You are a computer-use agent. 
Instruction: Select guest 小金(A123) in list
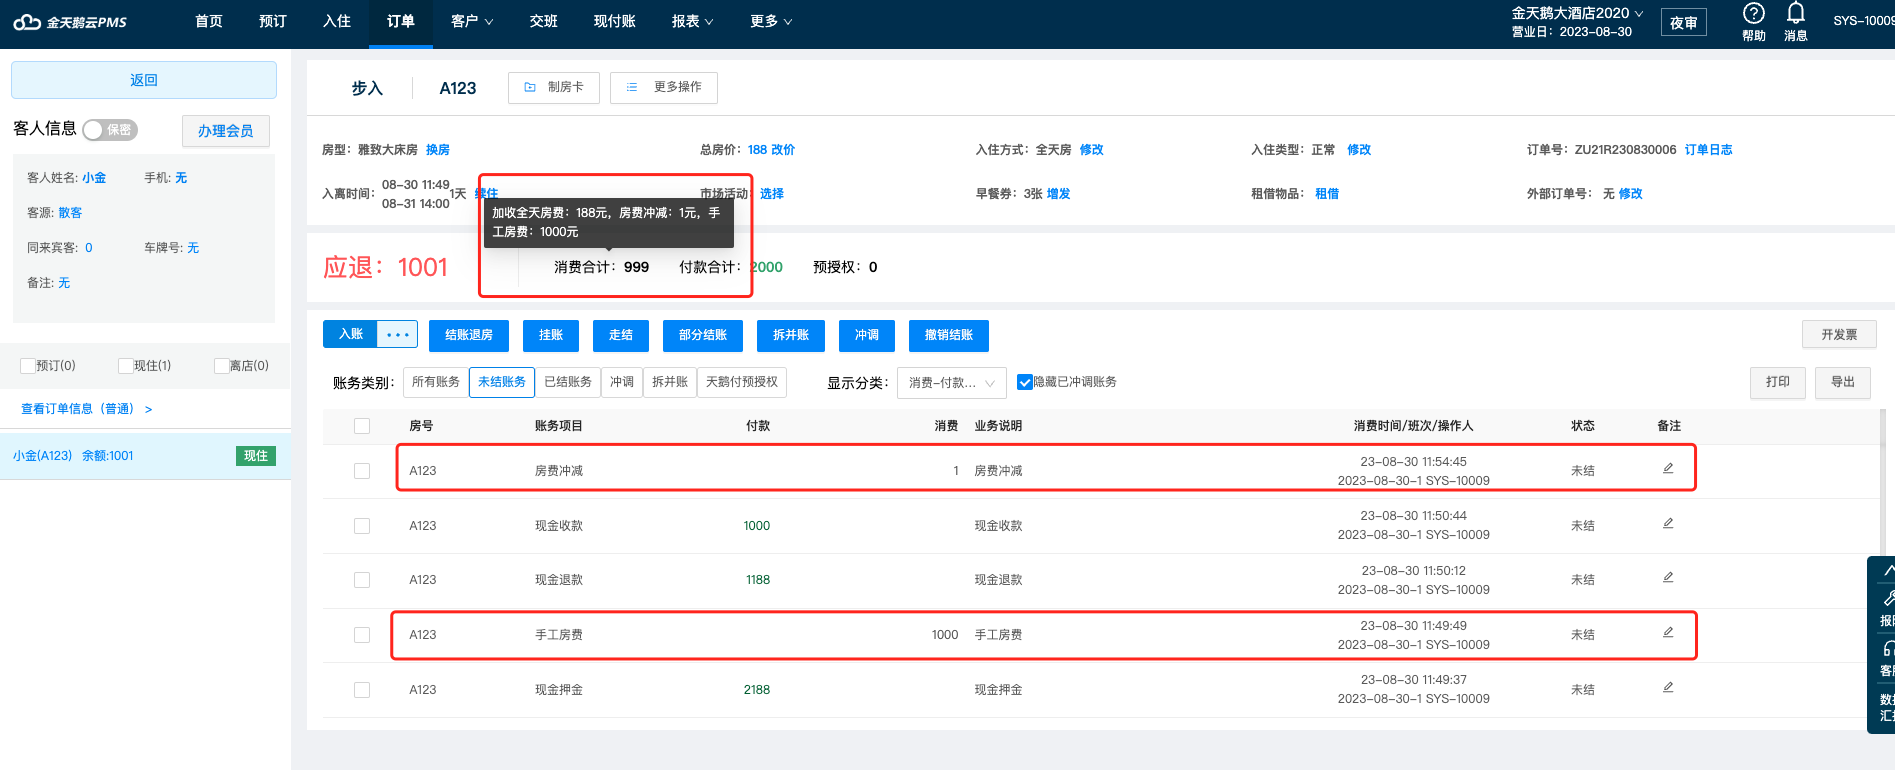(145, 456)
